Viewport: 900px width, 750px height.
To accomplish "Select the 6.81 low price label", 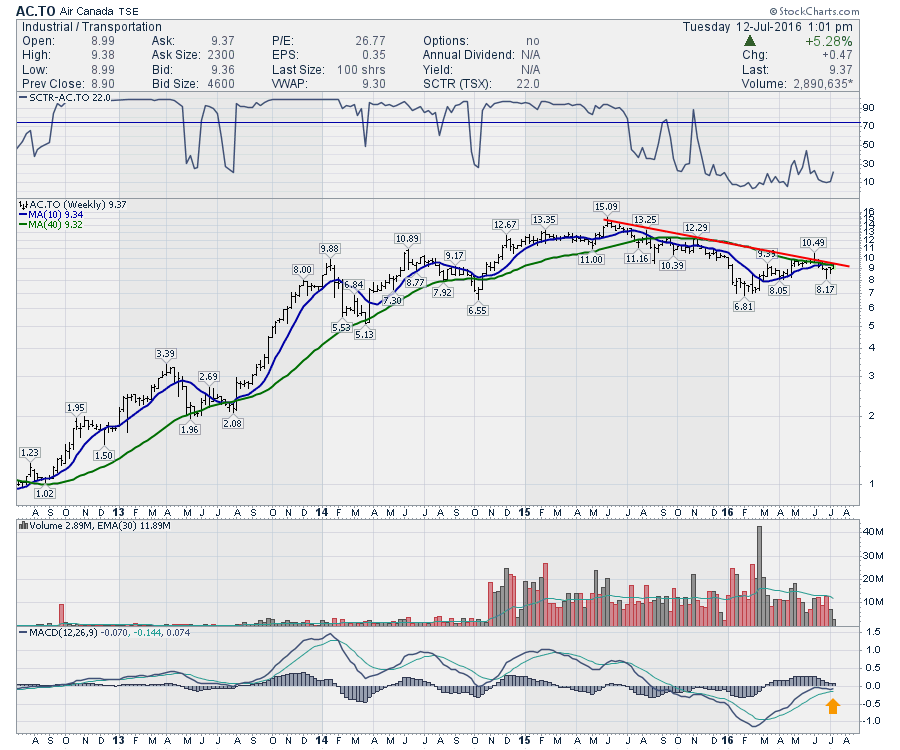I will point(743,306).
